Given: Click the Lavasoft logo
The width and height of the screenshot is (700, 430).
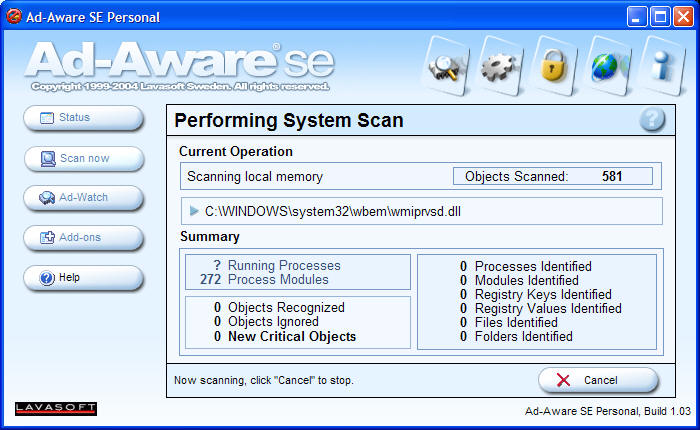Looking at the screenshot, I should click(55, 408).
